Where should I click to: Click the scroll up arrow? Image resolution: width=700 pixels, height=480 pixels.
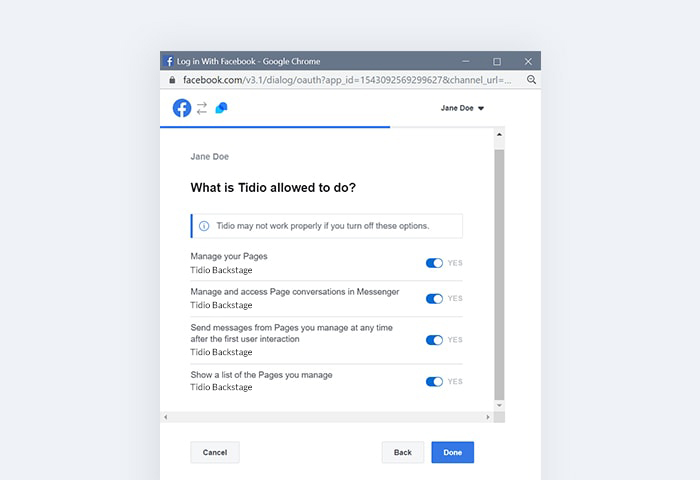click(x=499, y=134)
